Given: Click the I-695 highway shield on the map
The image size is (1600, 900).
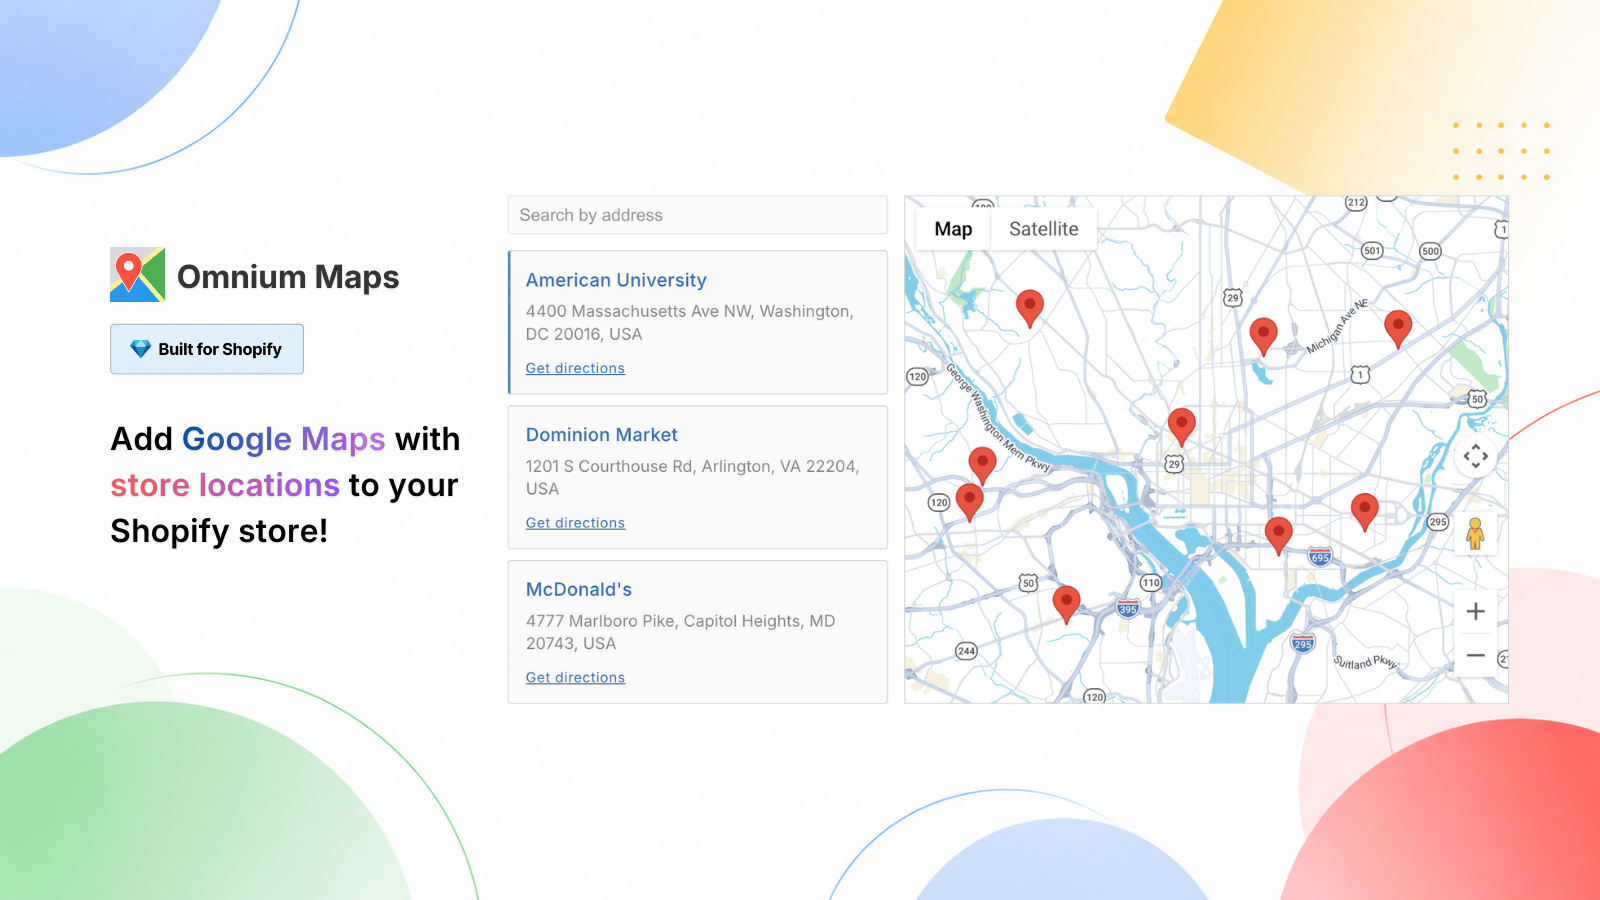Looking at the screenshot, I should (1321, 557).
